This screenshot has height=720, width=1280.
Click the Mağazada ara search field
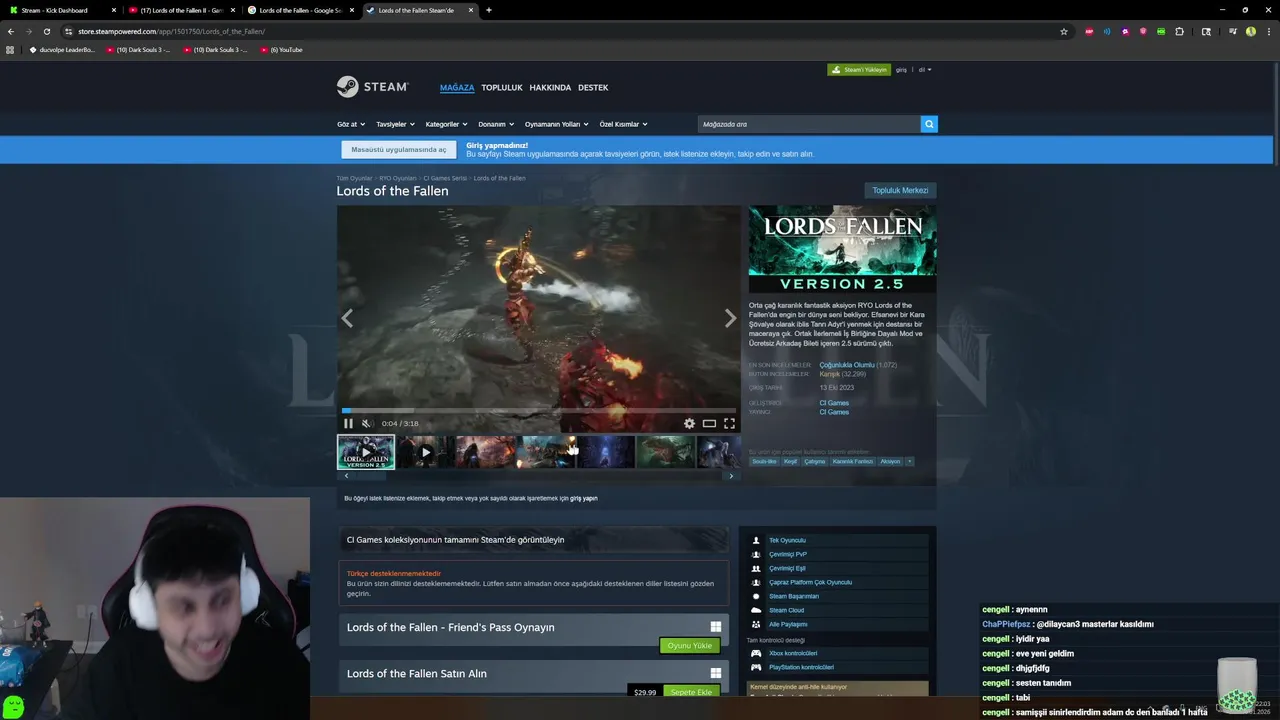click(809, 124)
